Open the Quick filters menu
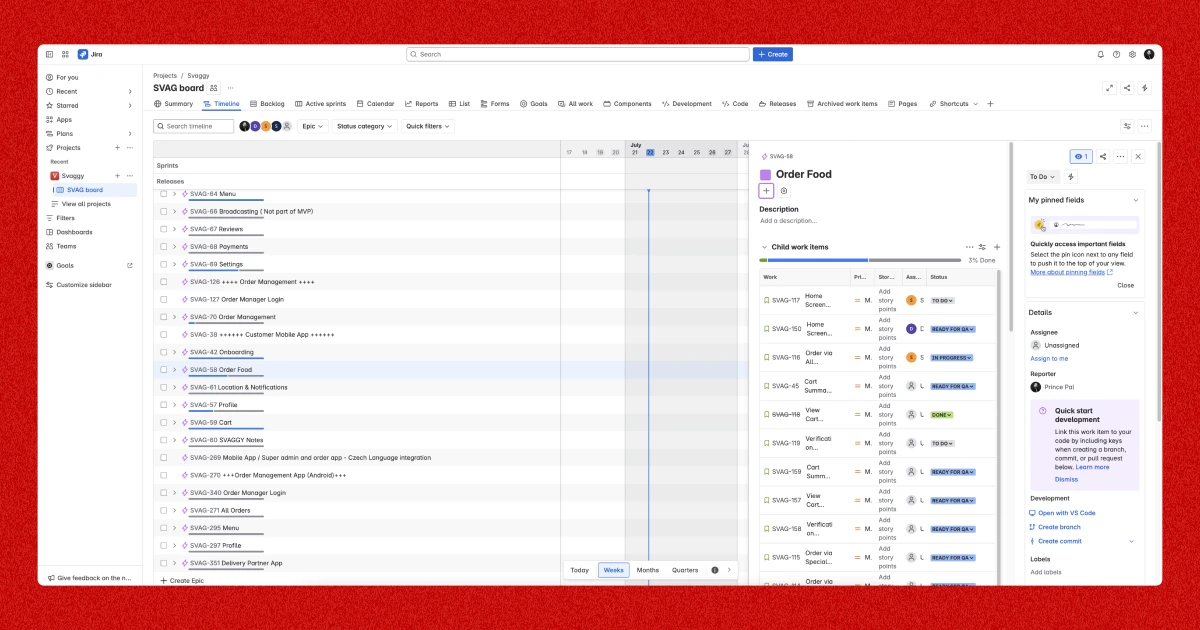The width and height of the screenshot is (1200, 630). [x=427, y=126]
